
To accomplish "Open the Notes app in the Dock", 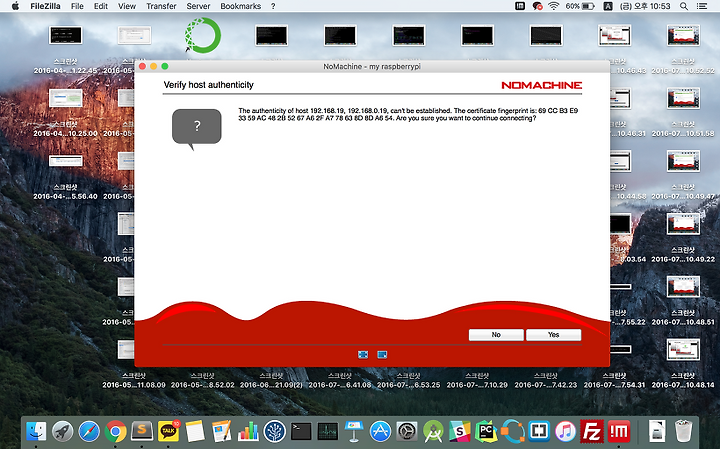I will pyautogui.click(x=195, y=431).
